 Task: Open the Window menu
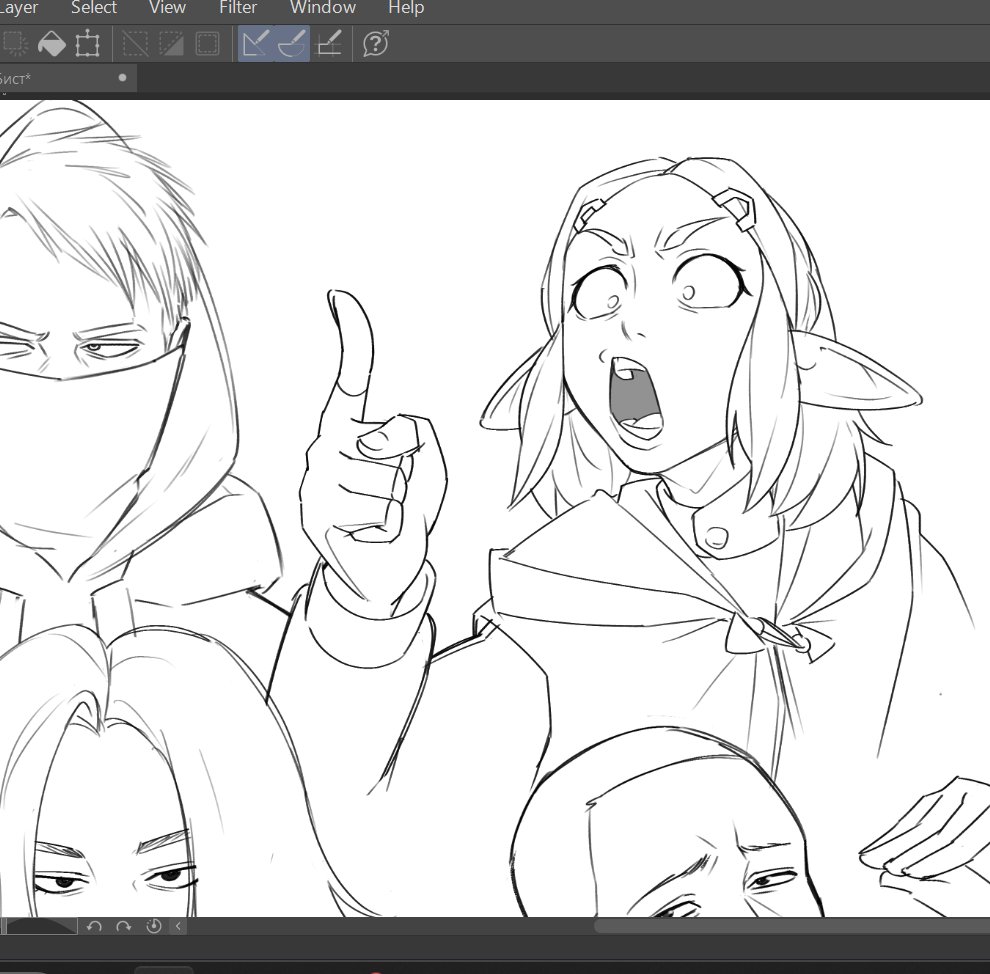click(x=323, y=8)
